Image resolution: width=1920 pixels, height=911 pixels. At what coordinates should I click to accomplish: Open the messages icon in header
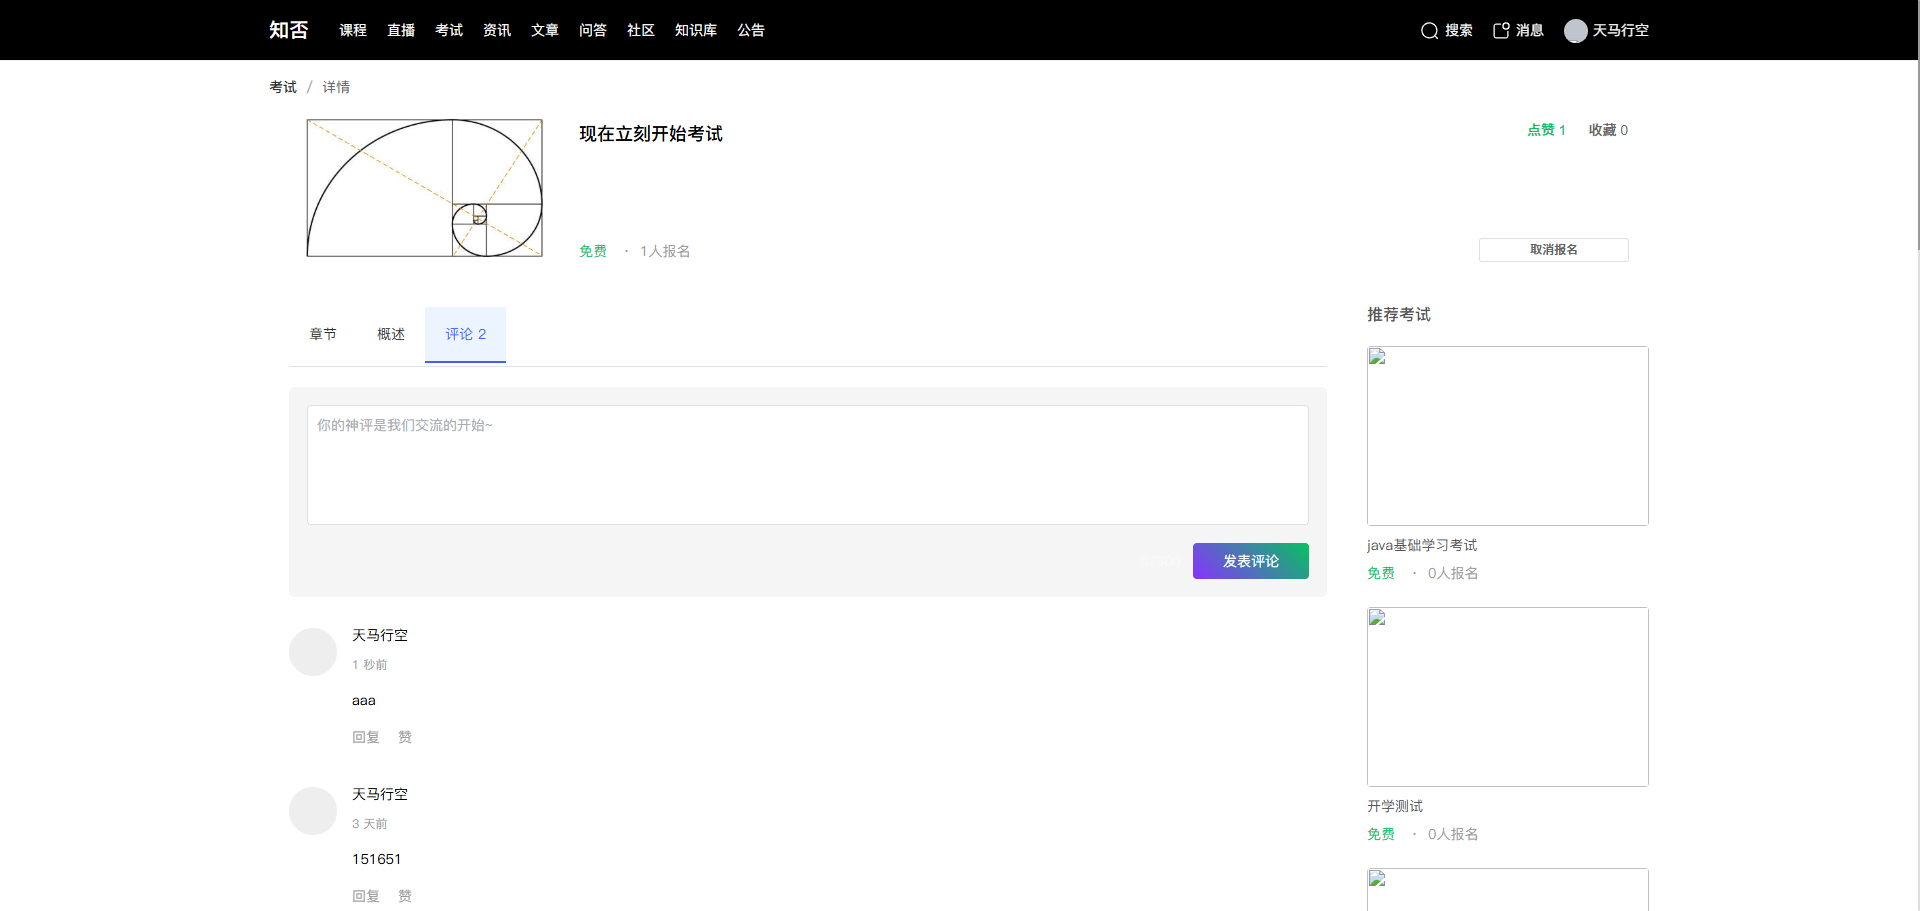coord(1501,31)
